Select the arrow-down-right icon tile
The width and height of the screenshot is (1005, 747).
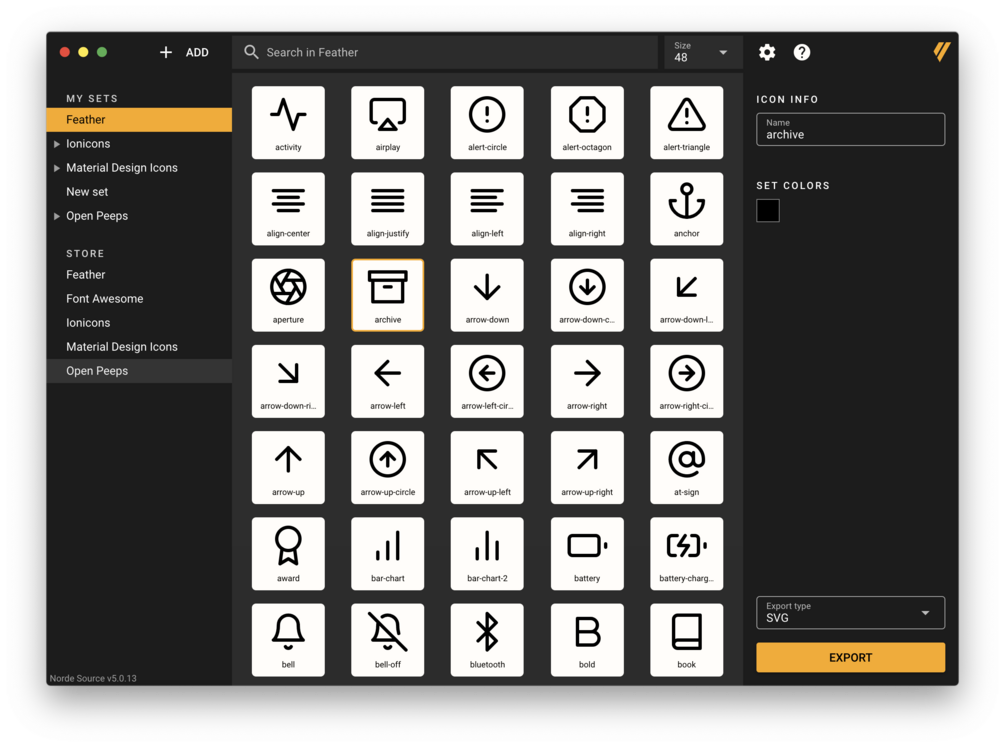pos(288,381)
